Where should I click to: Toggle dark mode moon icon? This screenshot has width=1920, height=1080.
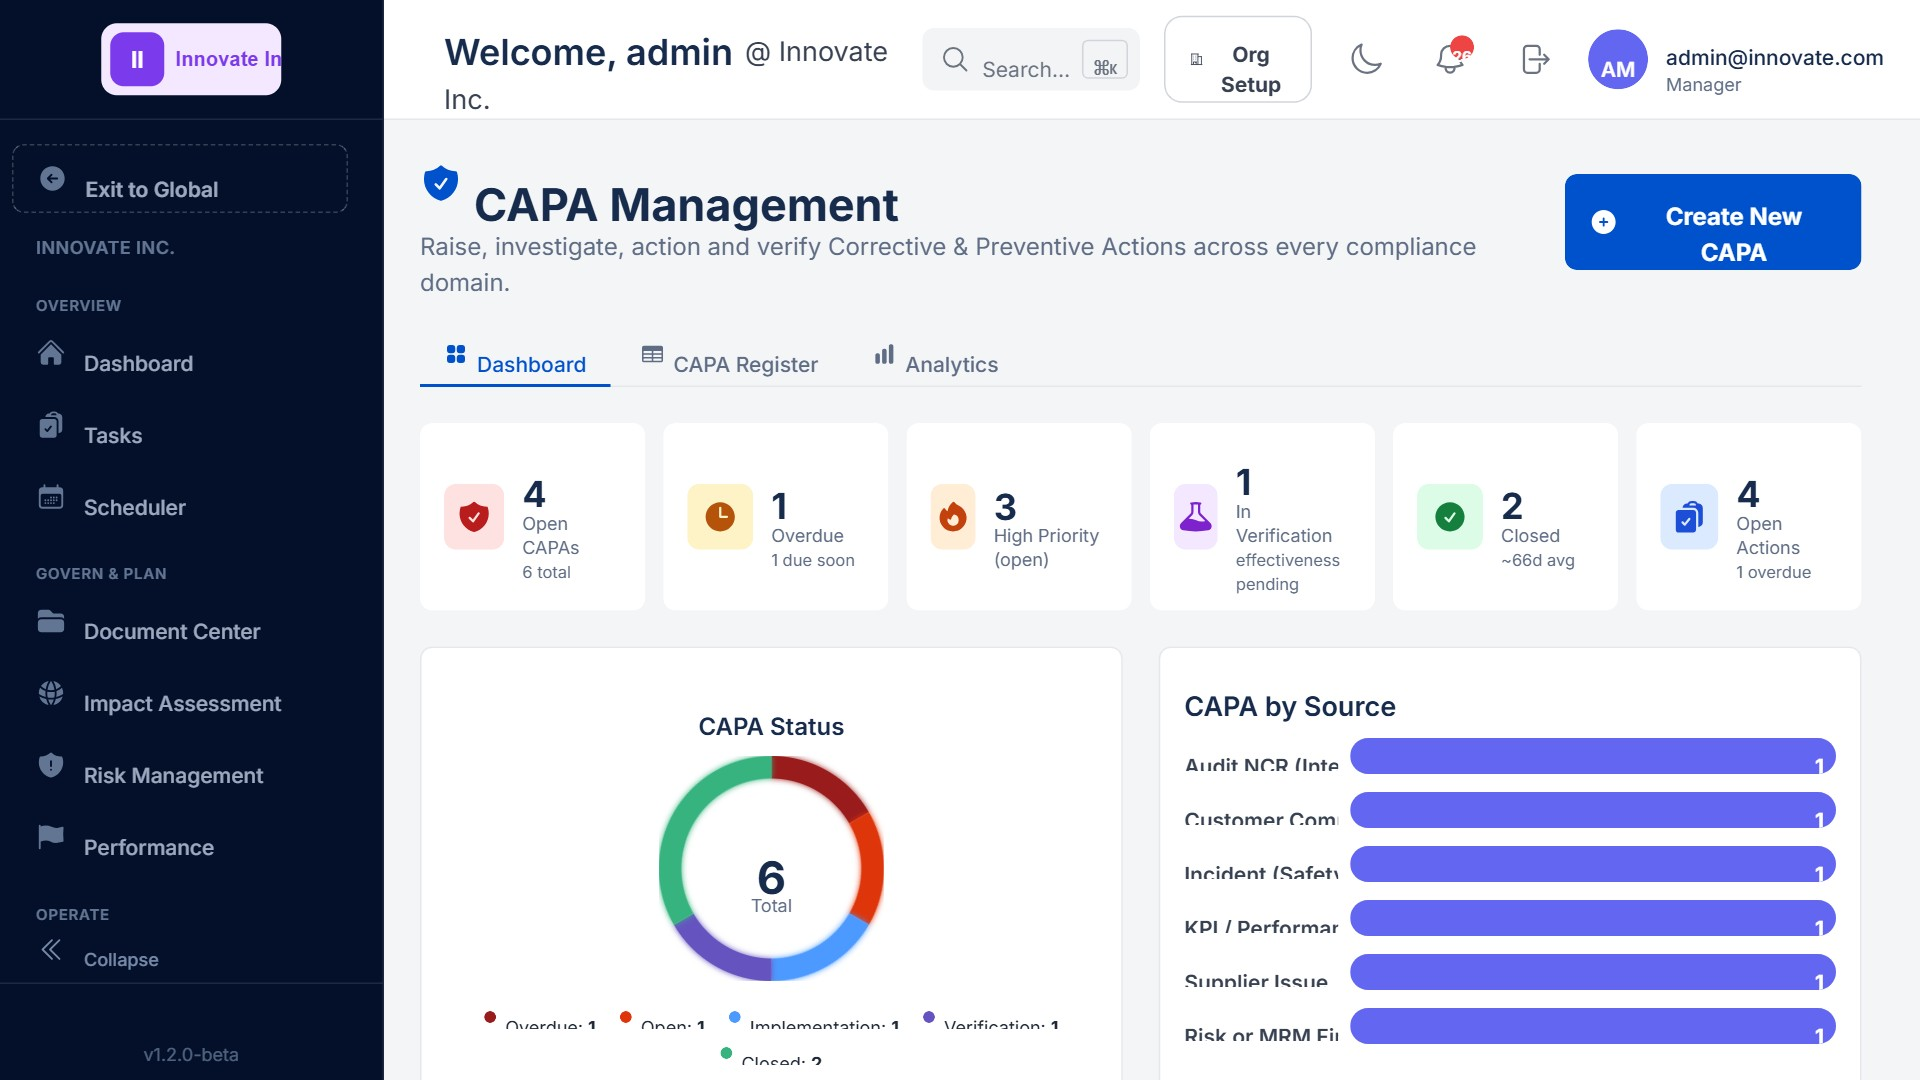(x=1366, y=59)
